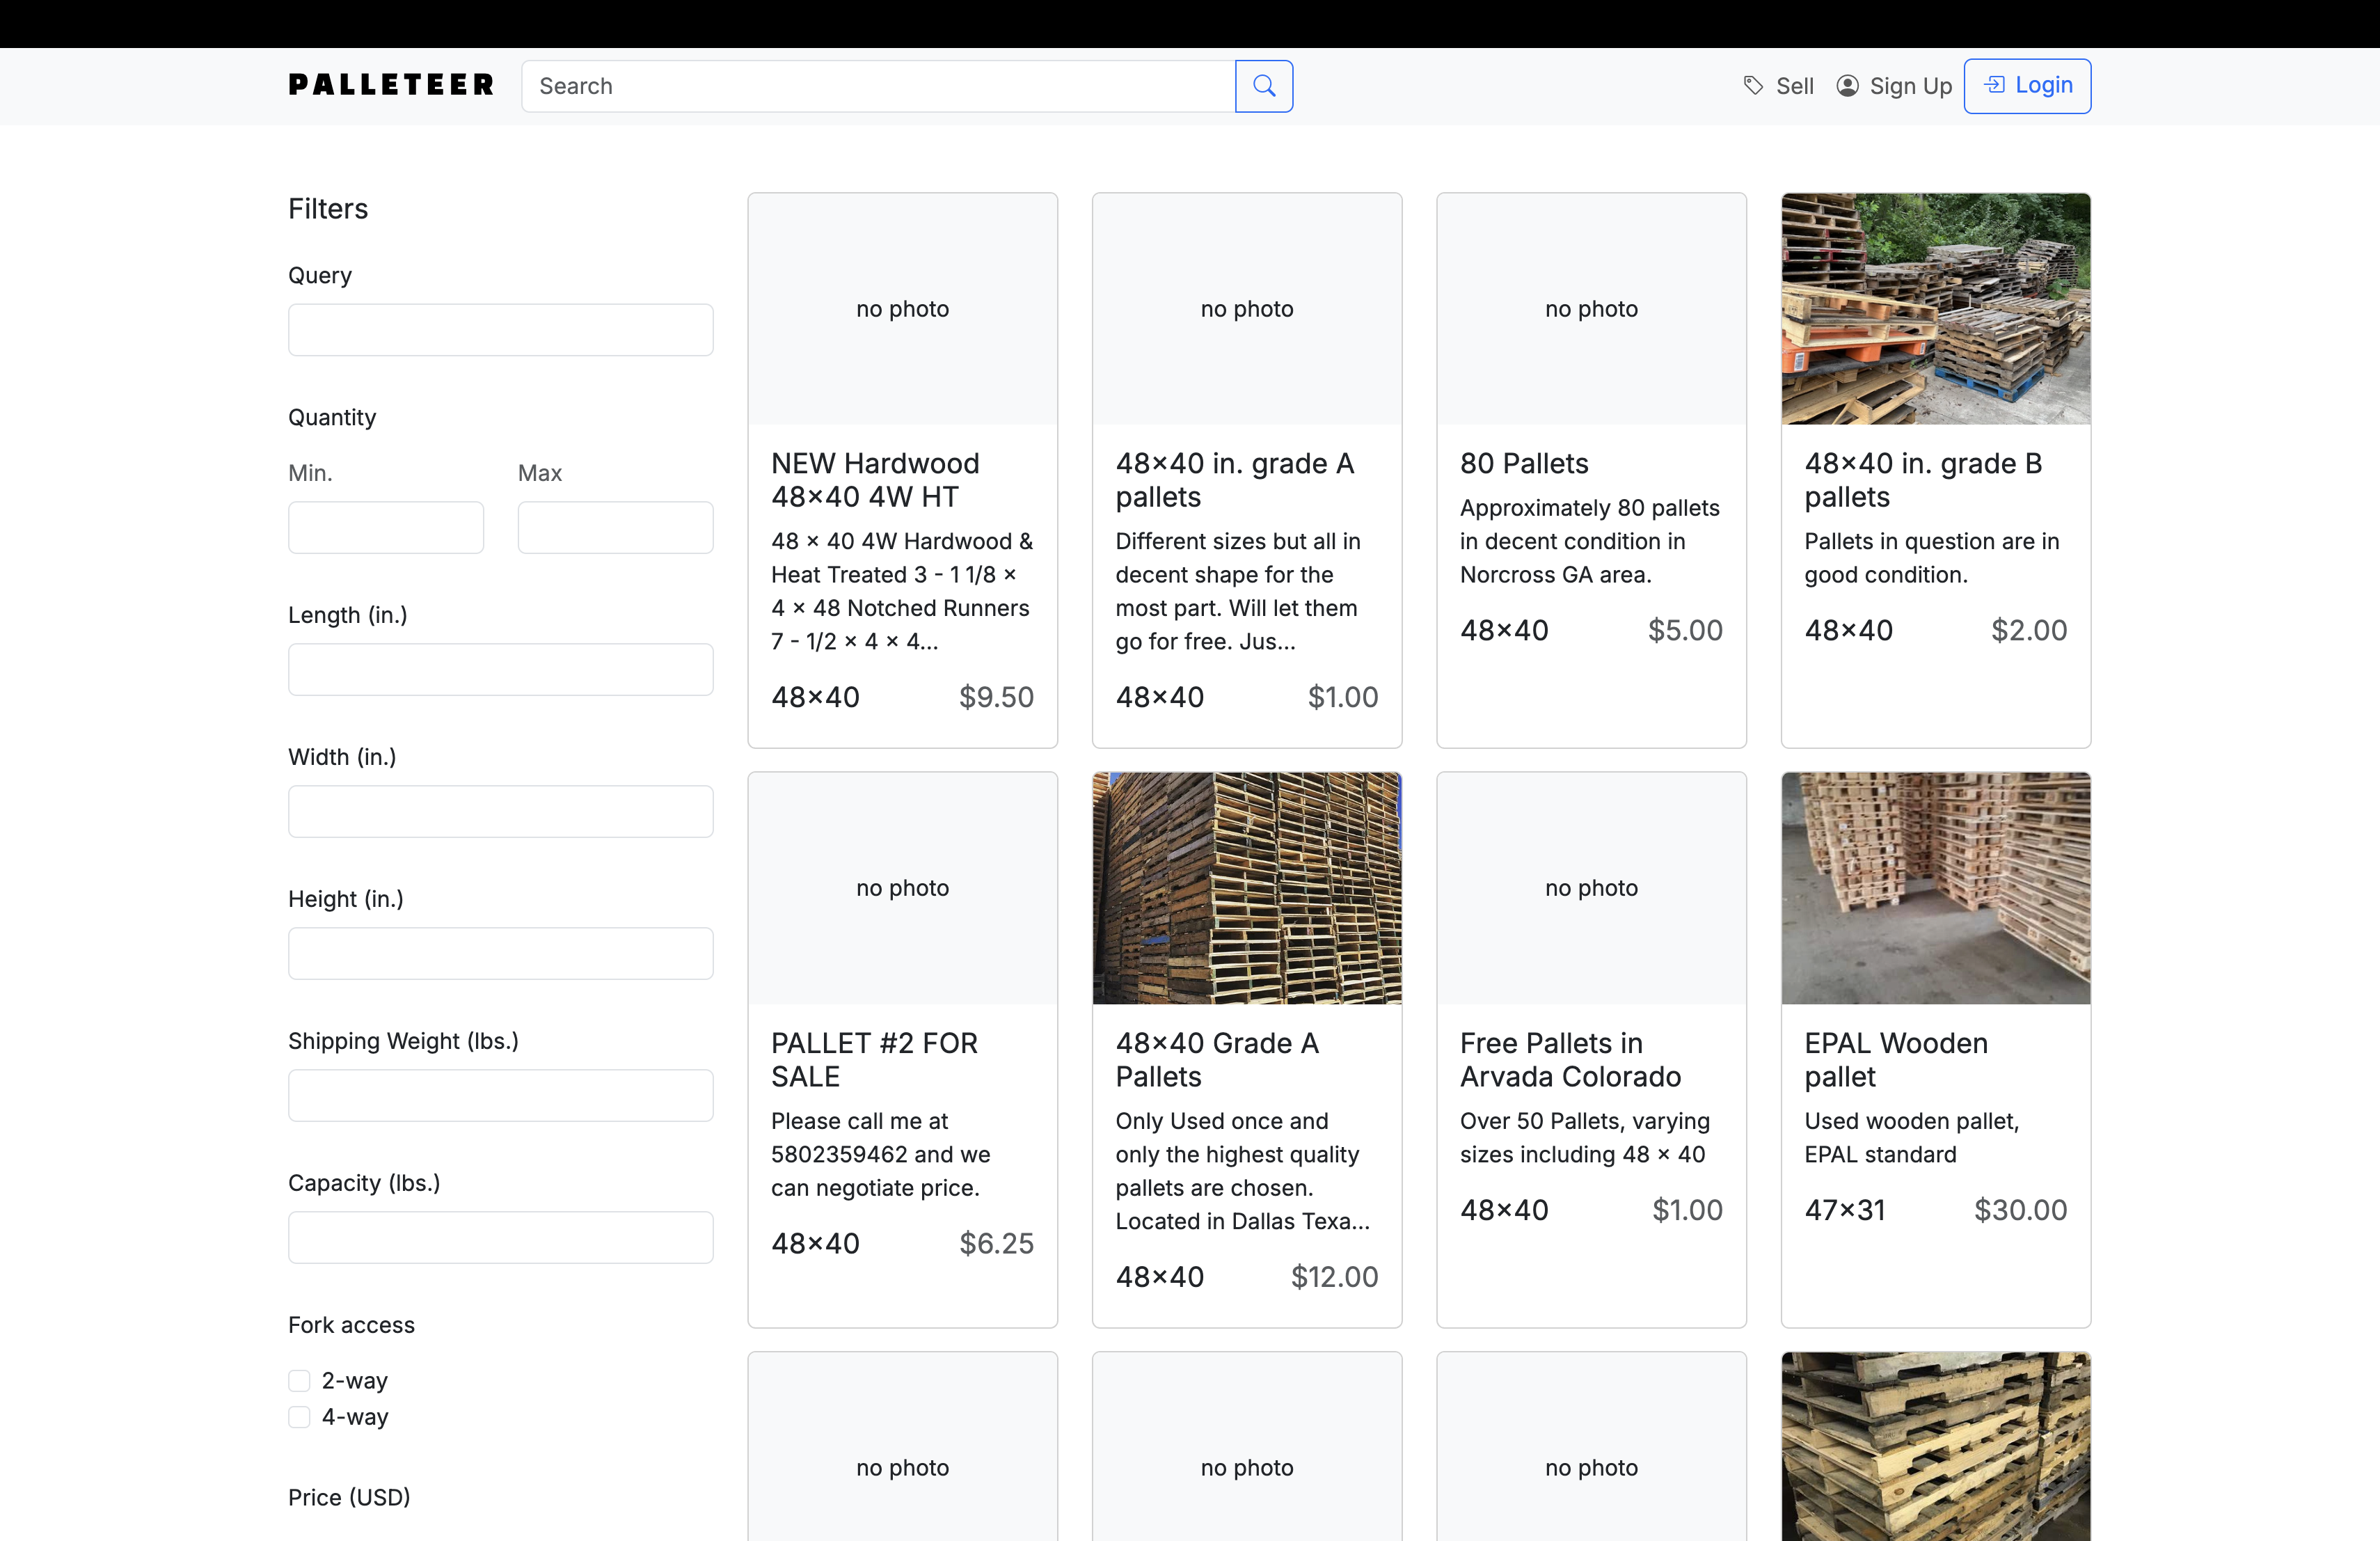
Task: Click the PALLETEER logo
Action: tap(390, 85)
